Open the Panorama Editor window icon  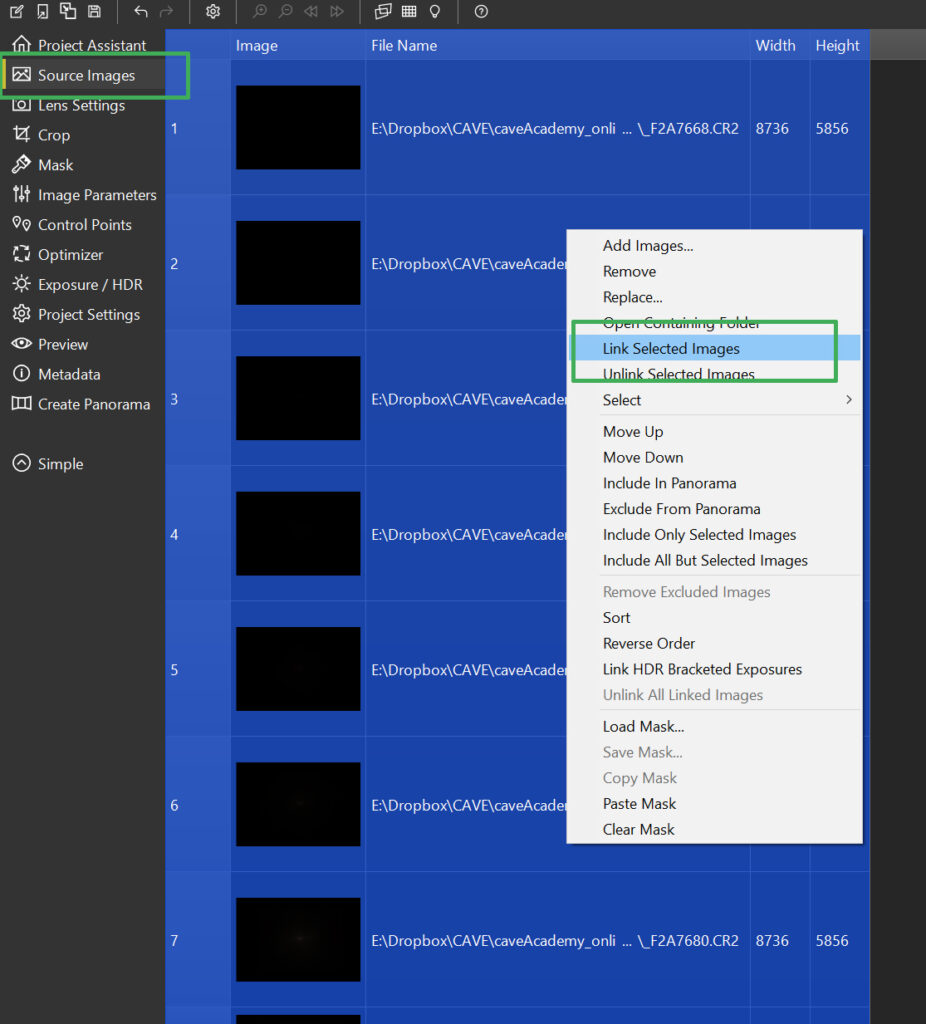(383, 11)
